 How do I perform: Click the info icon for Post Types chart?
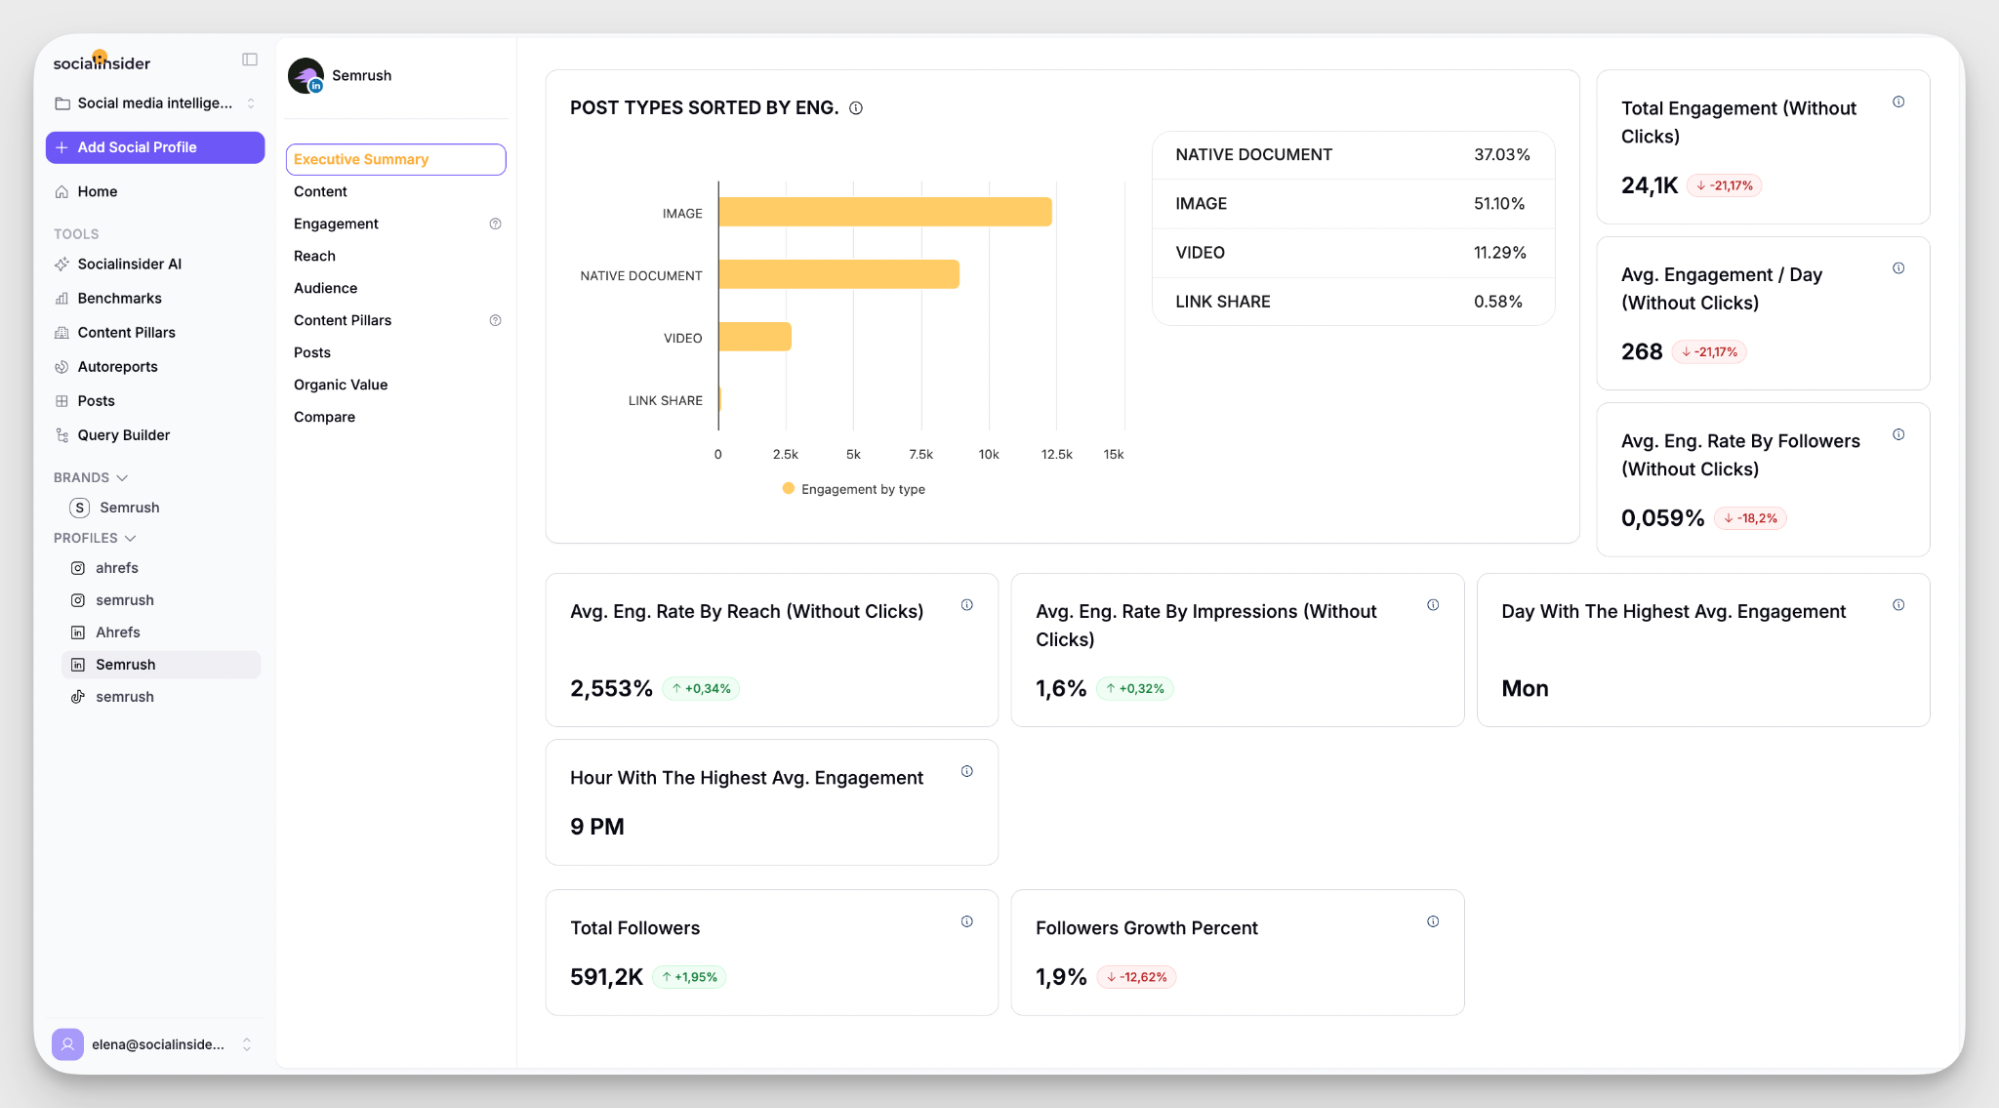click(x=856, y=108)
